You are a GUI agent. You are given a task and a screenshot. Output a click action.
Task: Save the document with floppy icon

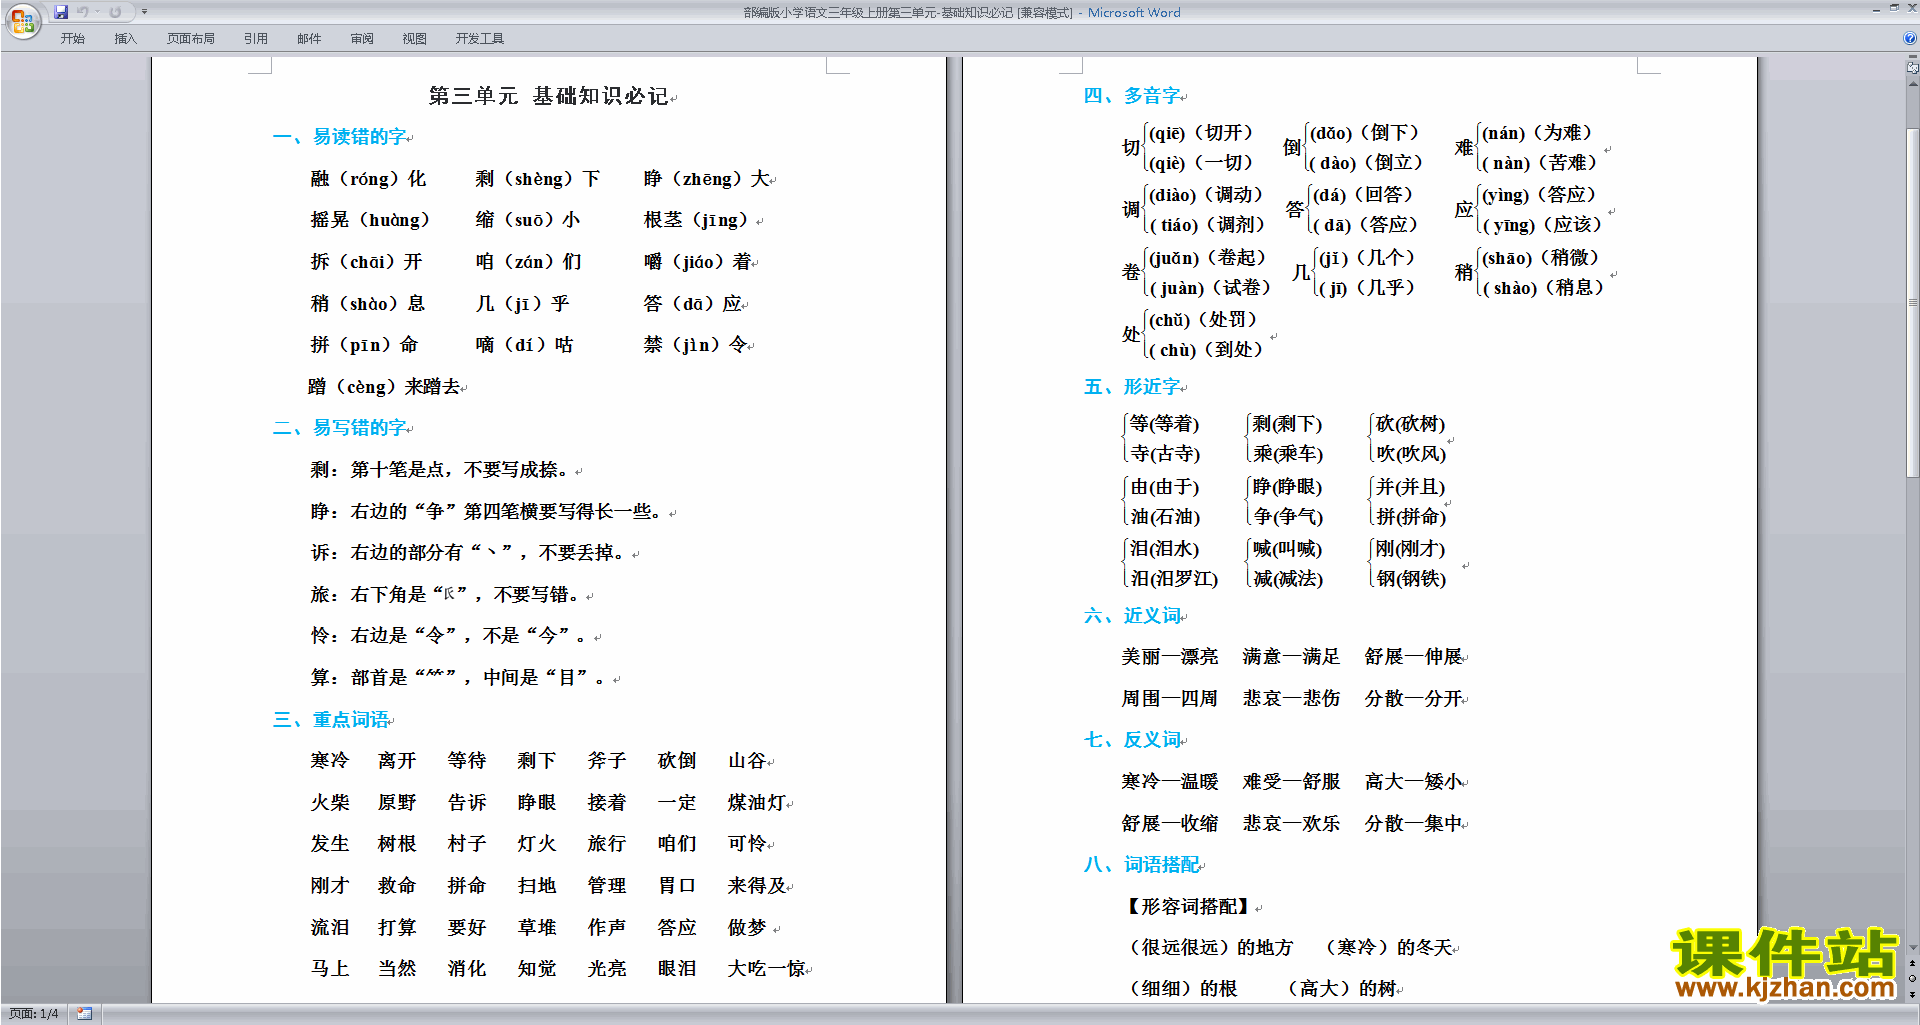(x=61, y=12)
